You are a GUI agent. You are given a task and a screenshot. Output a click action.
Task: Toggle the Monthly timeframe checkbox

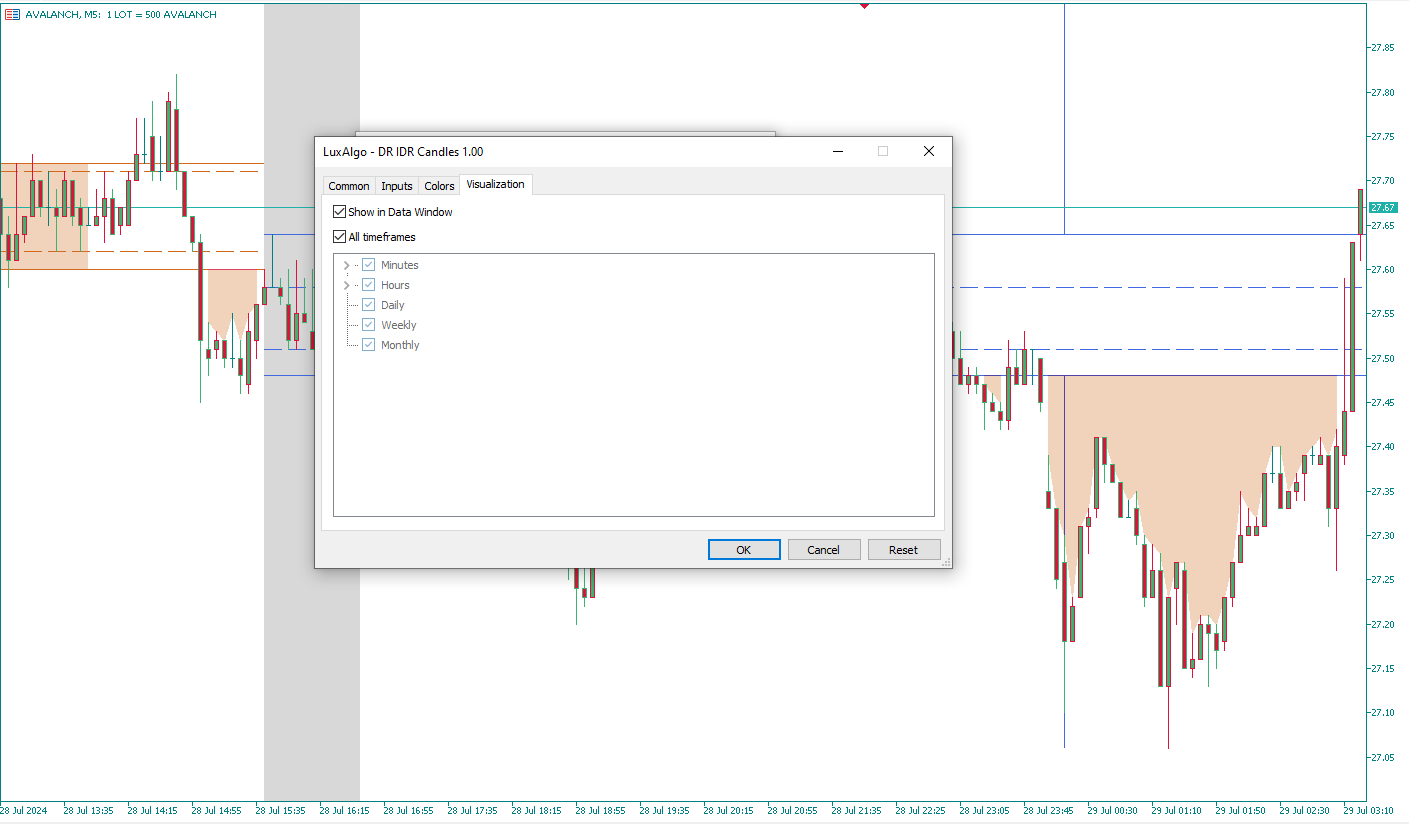click(x=369, y=345)
